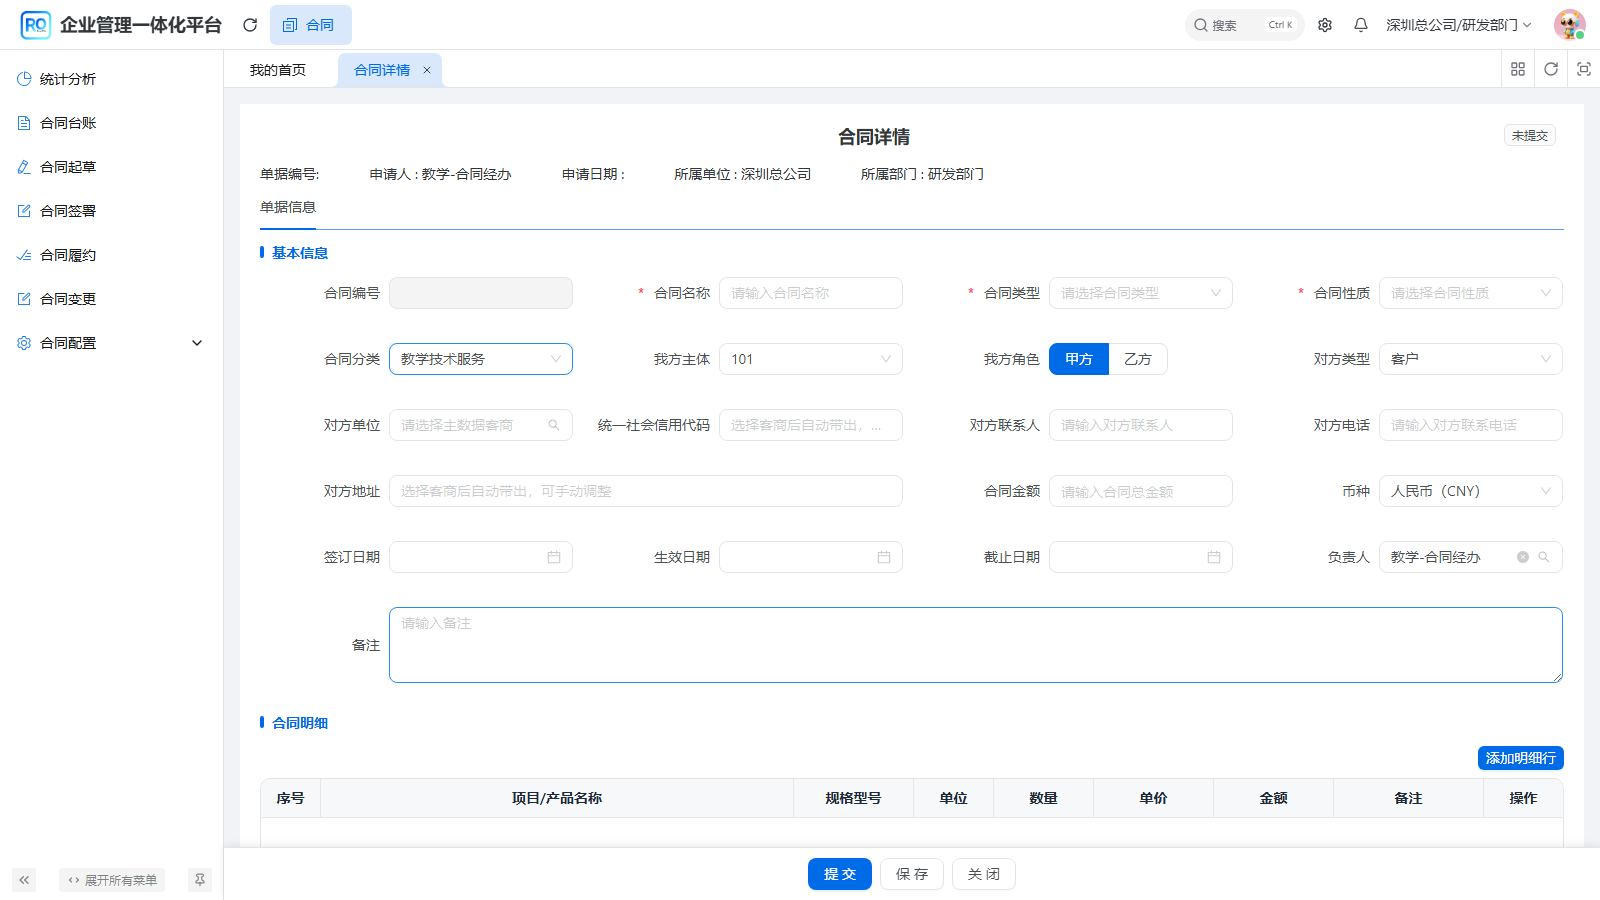Open the 对方类型 dropdown
The height and width of the screenshot is (900, 1600).
tap(1471, 359)
